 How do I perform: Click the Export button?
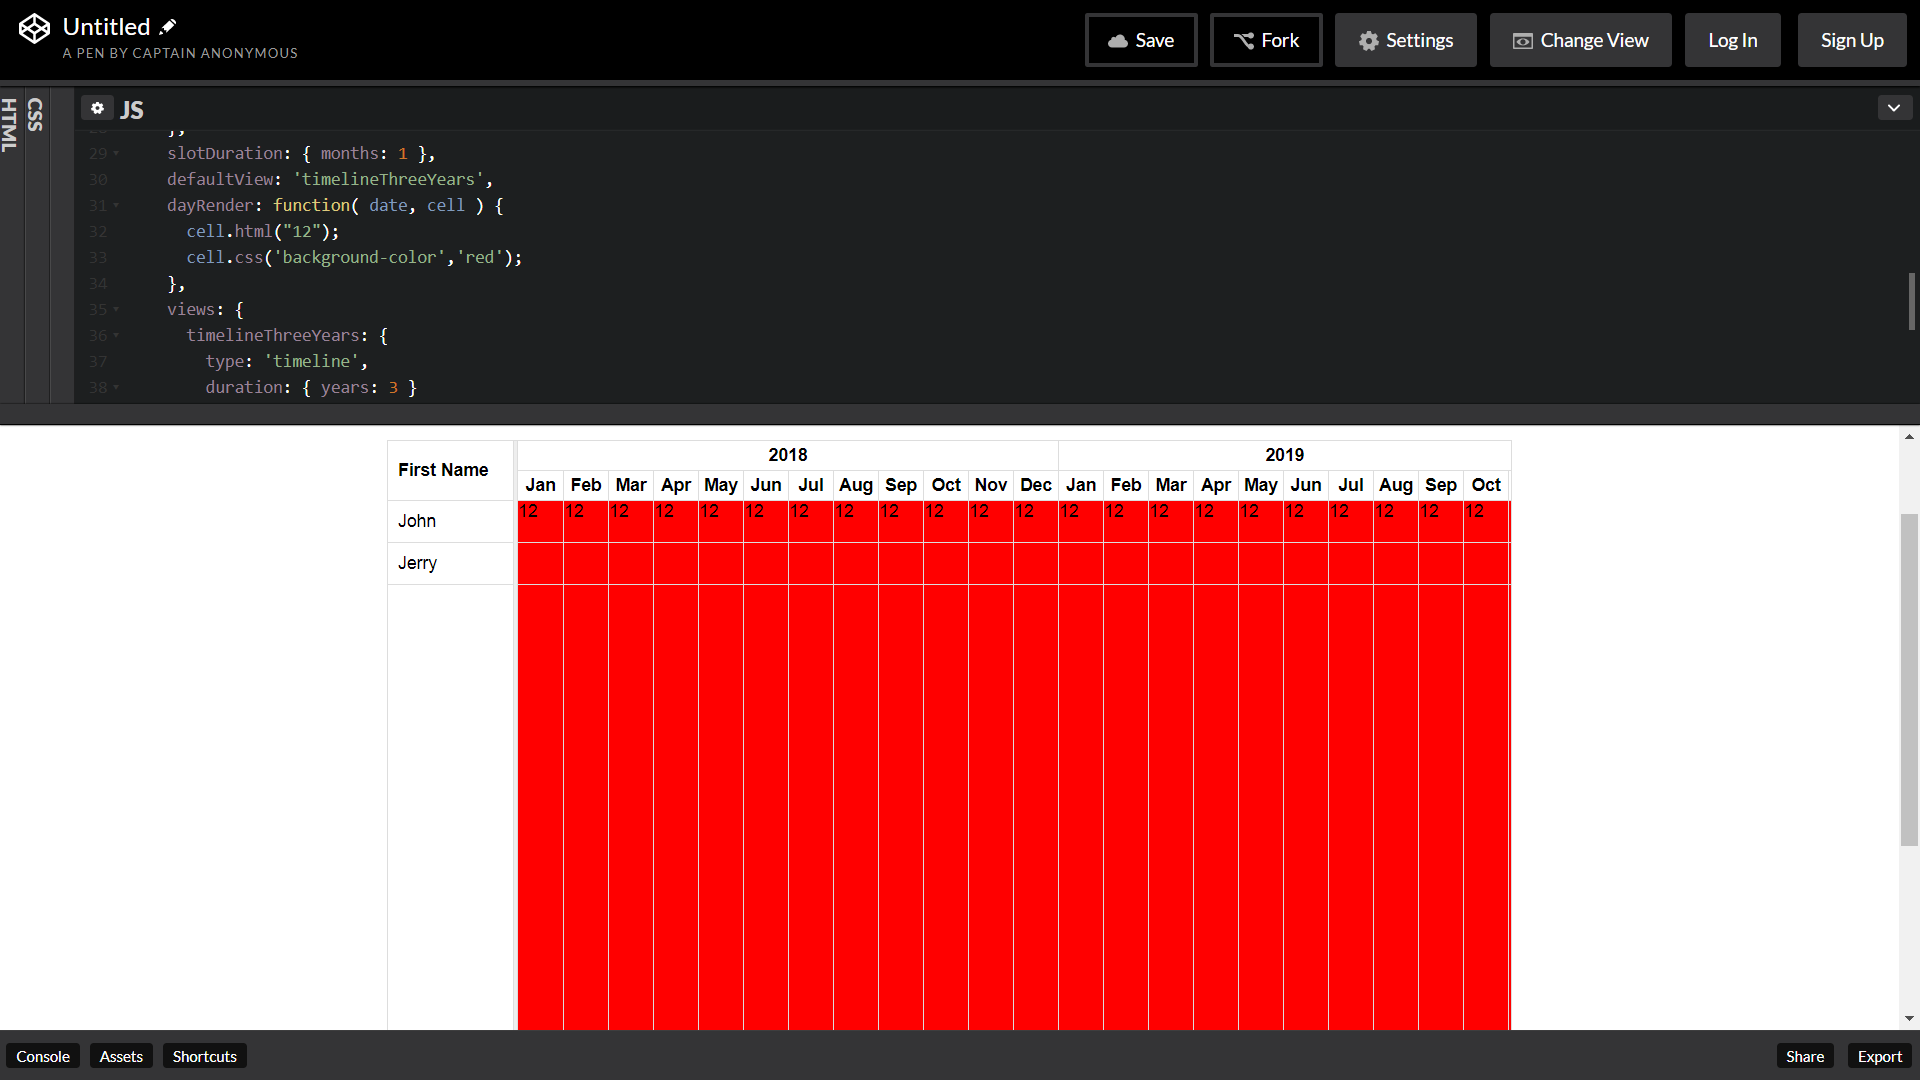1880,1056
